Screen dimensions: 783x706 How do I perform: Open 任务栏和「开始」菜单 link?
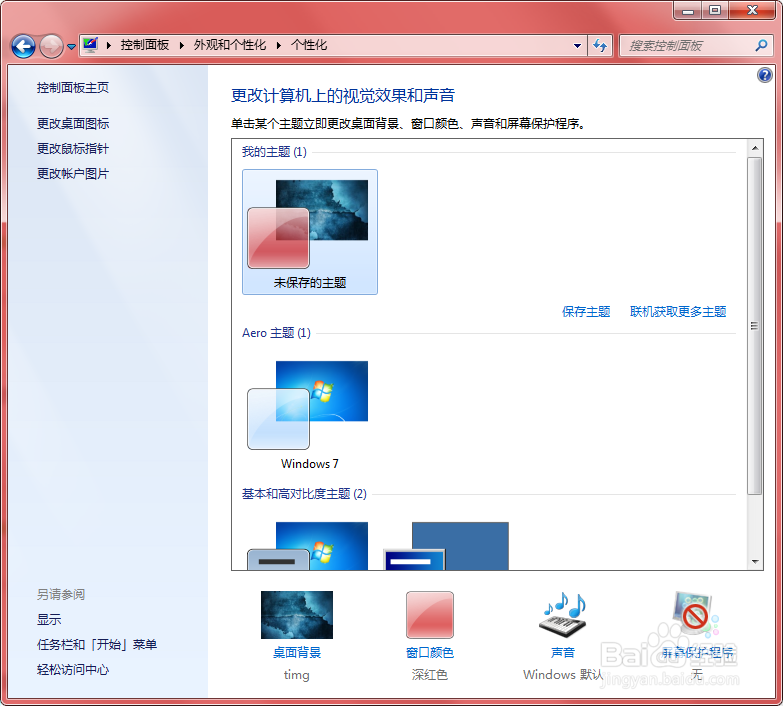tap(96, 645)
